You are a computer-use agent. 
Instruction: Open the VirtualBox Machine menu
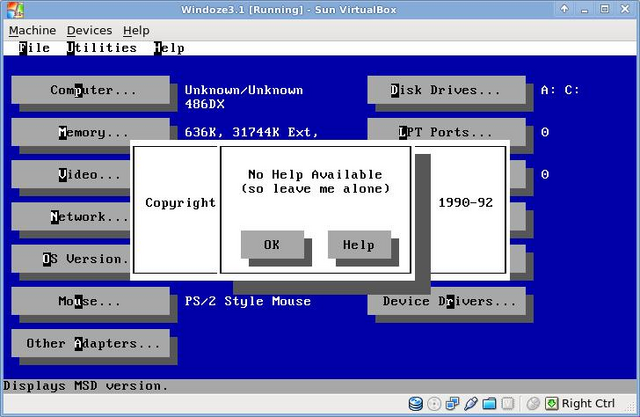(x=32, y=31)
